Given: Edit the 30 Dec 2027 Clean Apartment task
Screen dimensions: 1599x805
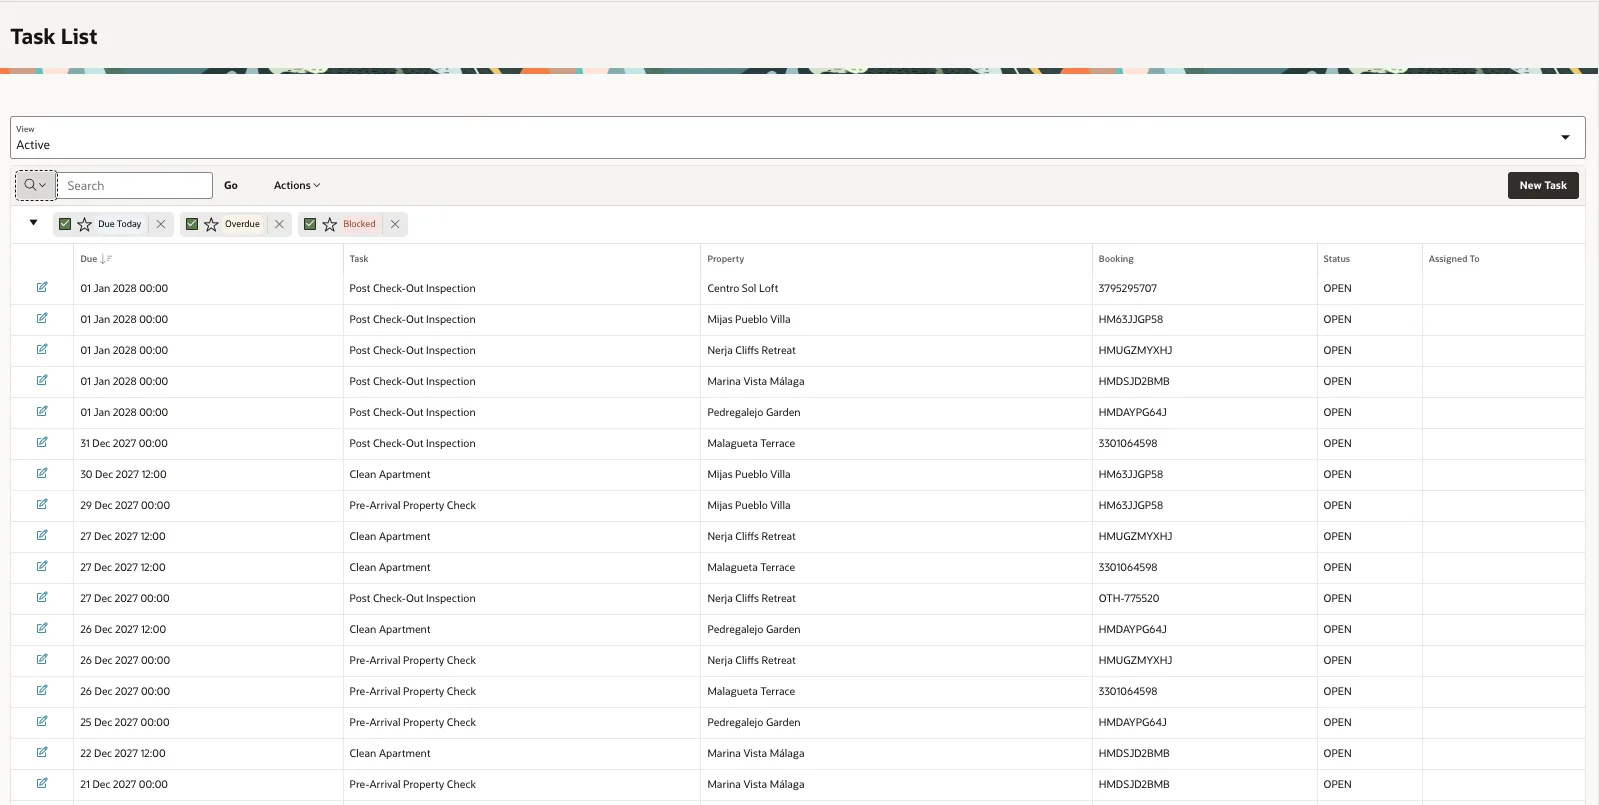Looking at the screenshot, I should pos(42,474).
